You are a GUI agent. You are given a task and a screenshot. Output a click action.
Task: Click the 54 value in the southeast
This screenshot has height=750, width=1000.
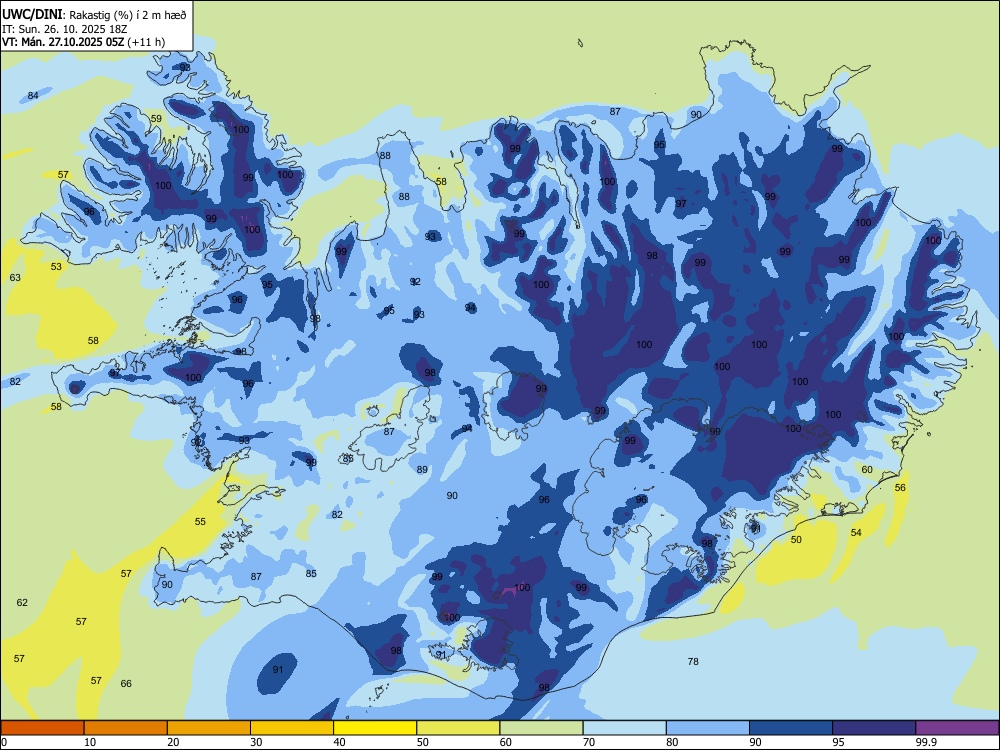tap(857, 533)
